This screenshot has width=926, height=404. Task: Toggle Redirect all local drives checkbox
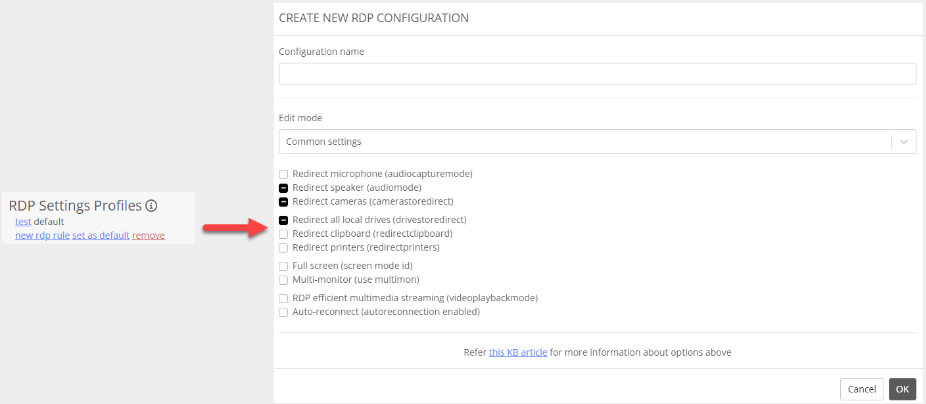(284, 220)
